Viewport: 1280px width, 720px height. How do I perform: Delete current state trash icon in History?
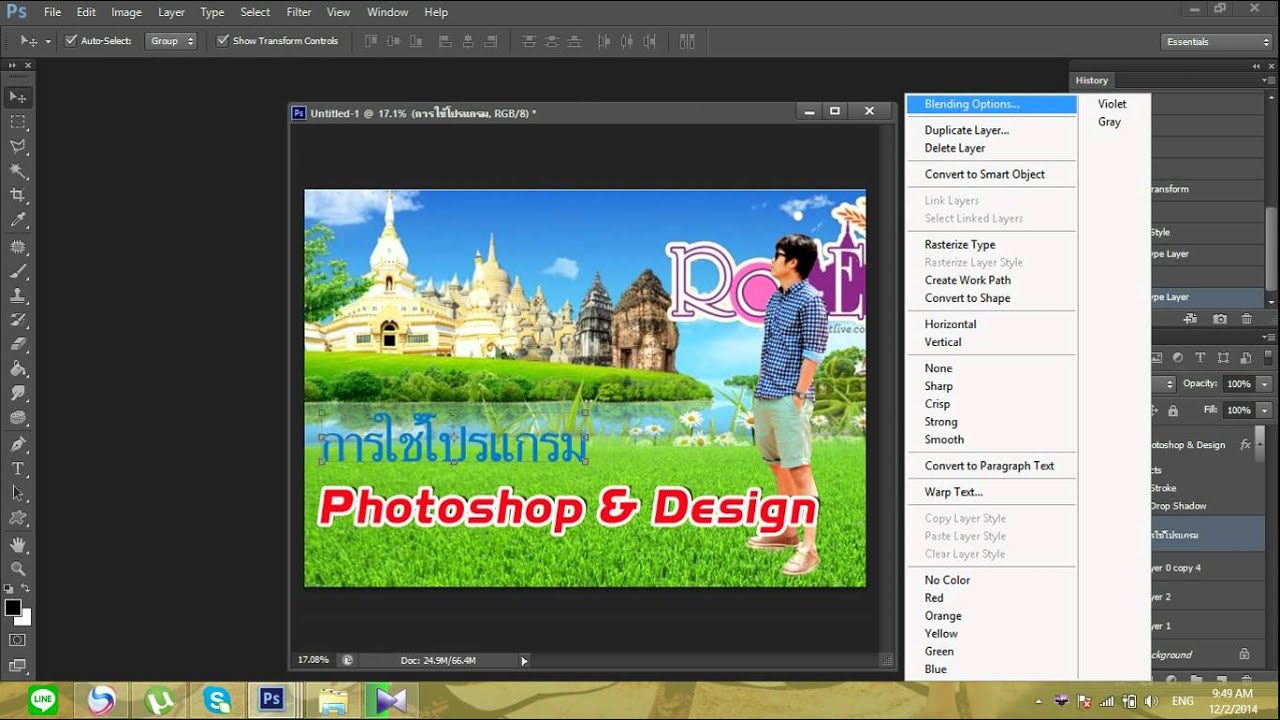pyautogui.click(x=1246, y=319)
